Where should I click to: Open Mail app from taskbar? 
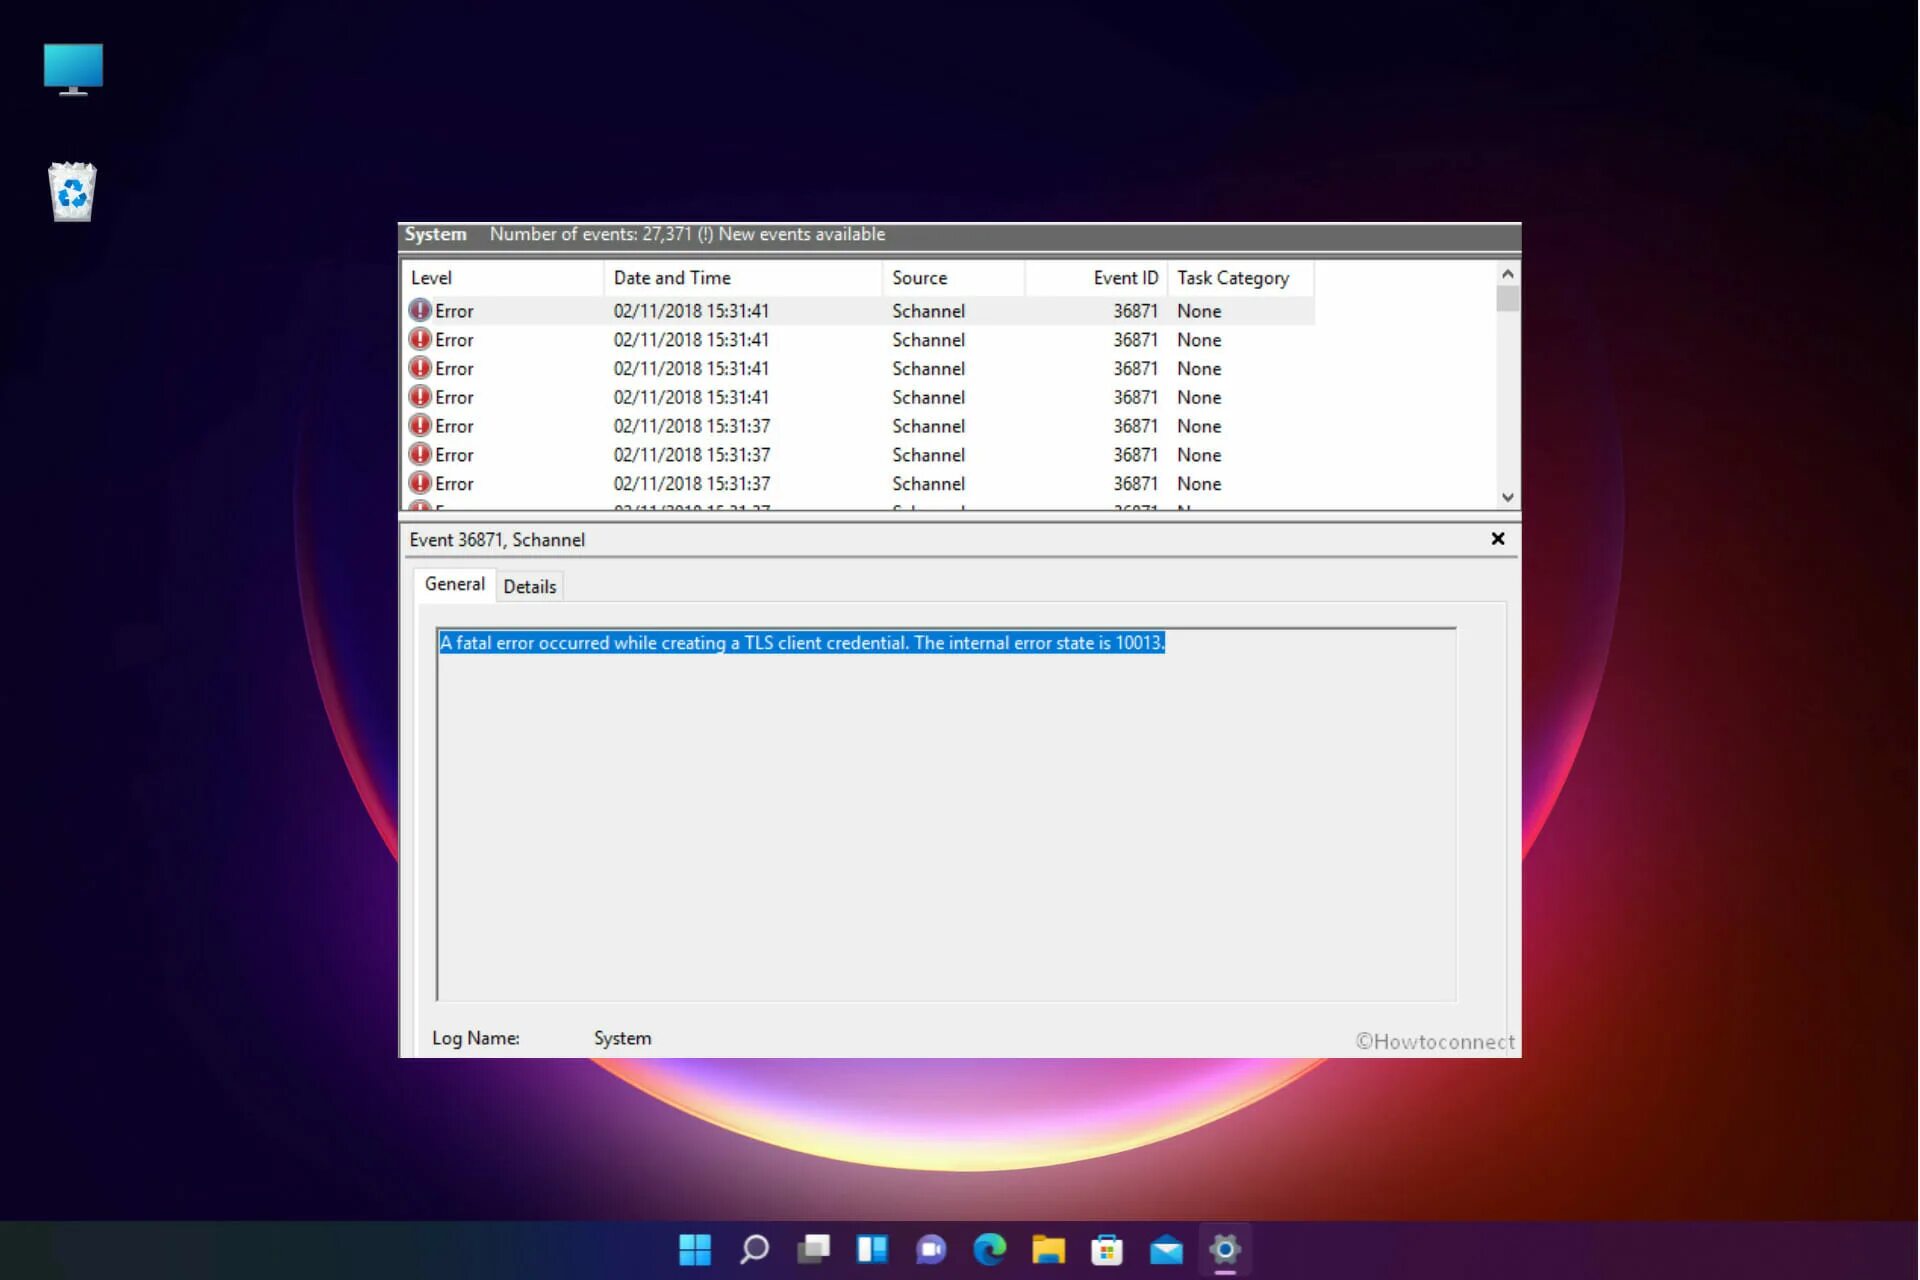(x=1166, y=1249)
